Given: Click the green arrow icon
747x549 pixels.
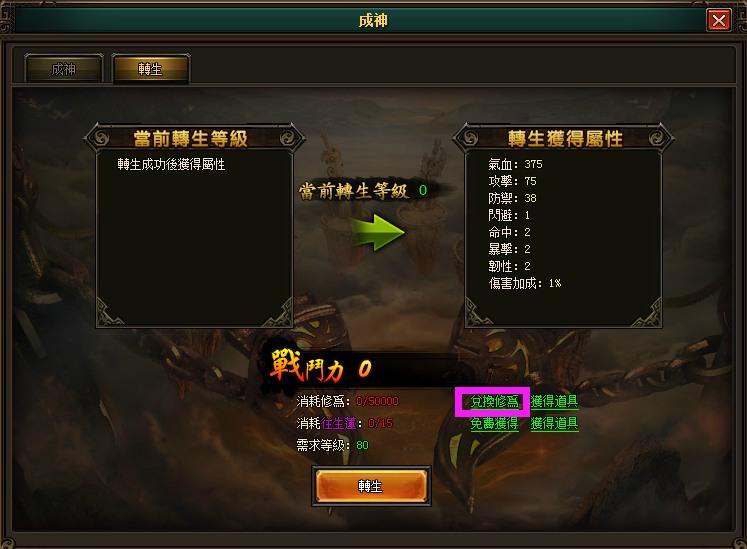Looking at the screenshot, I should tap(376, 232).
